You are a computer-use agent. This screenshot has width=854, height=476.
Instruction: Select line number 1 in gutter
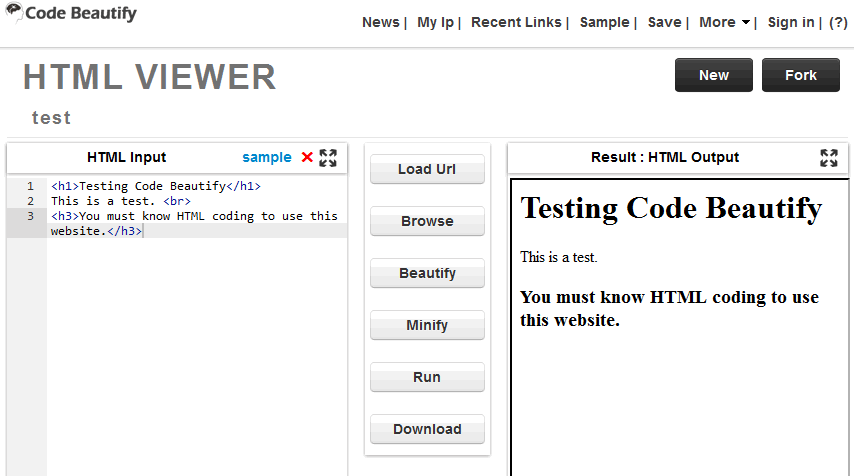30,186
